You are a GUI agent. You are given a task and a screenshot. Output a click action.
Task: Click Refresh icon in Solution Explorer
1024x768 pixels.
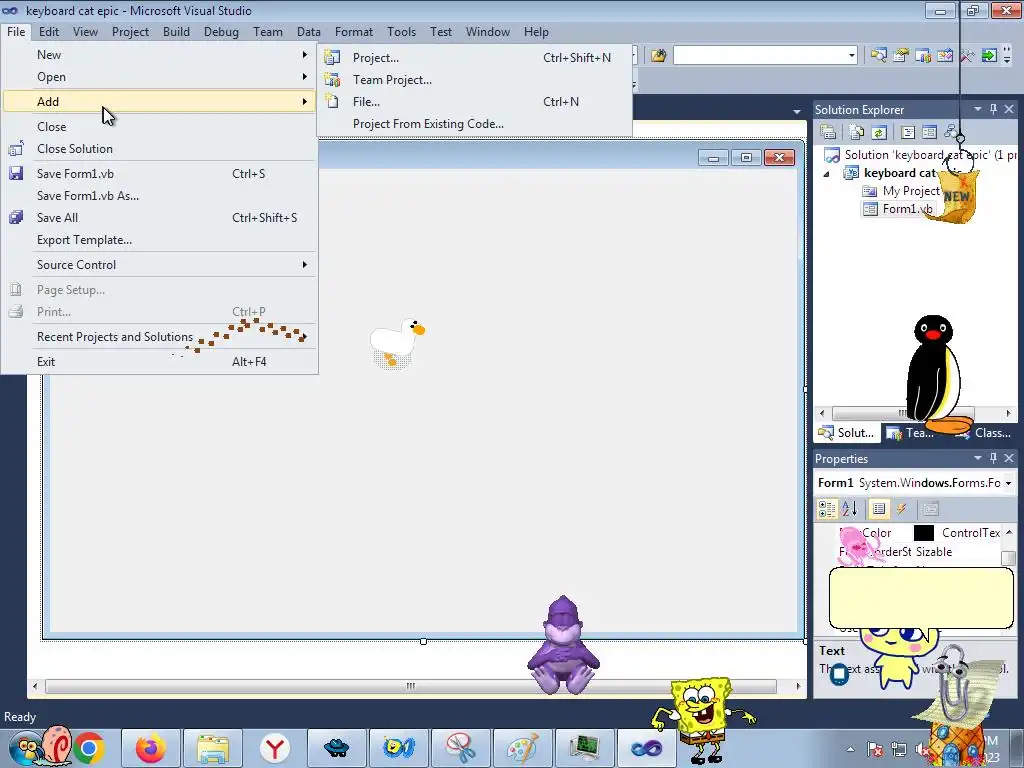coord(879,133)
